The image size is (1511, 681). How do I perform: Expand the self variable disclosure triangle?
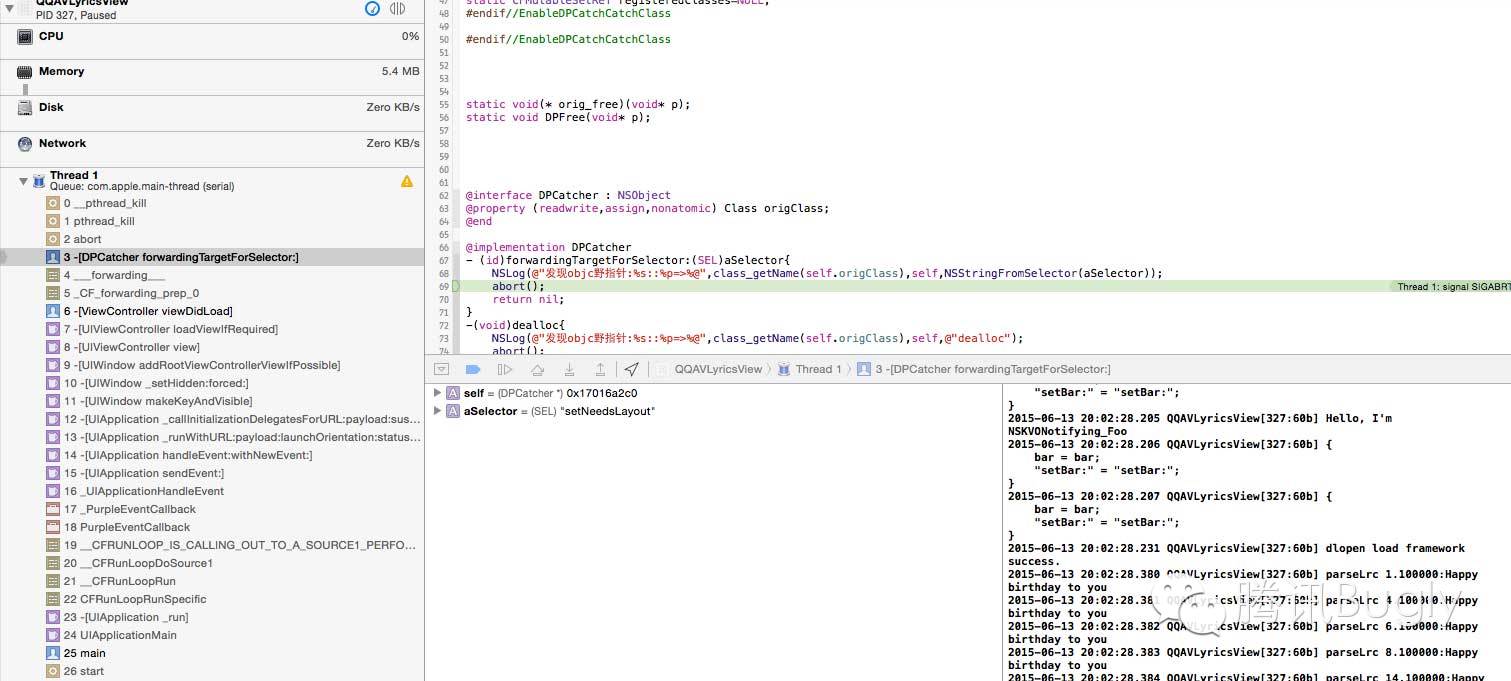437,393
